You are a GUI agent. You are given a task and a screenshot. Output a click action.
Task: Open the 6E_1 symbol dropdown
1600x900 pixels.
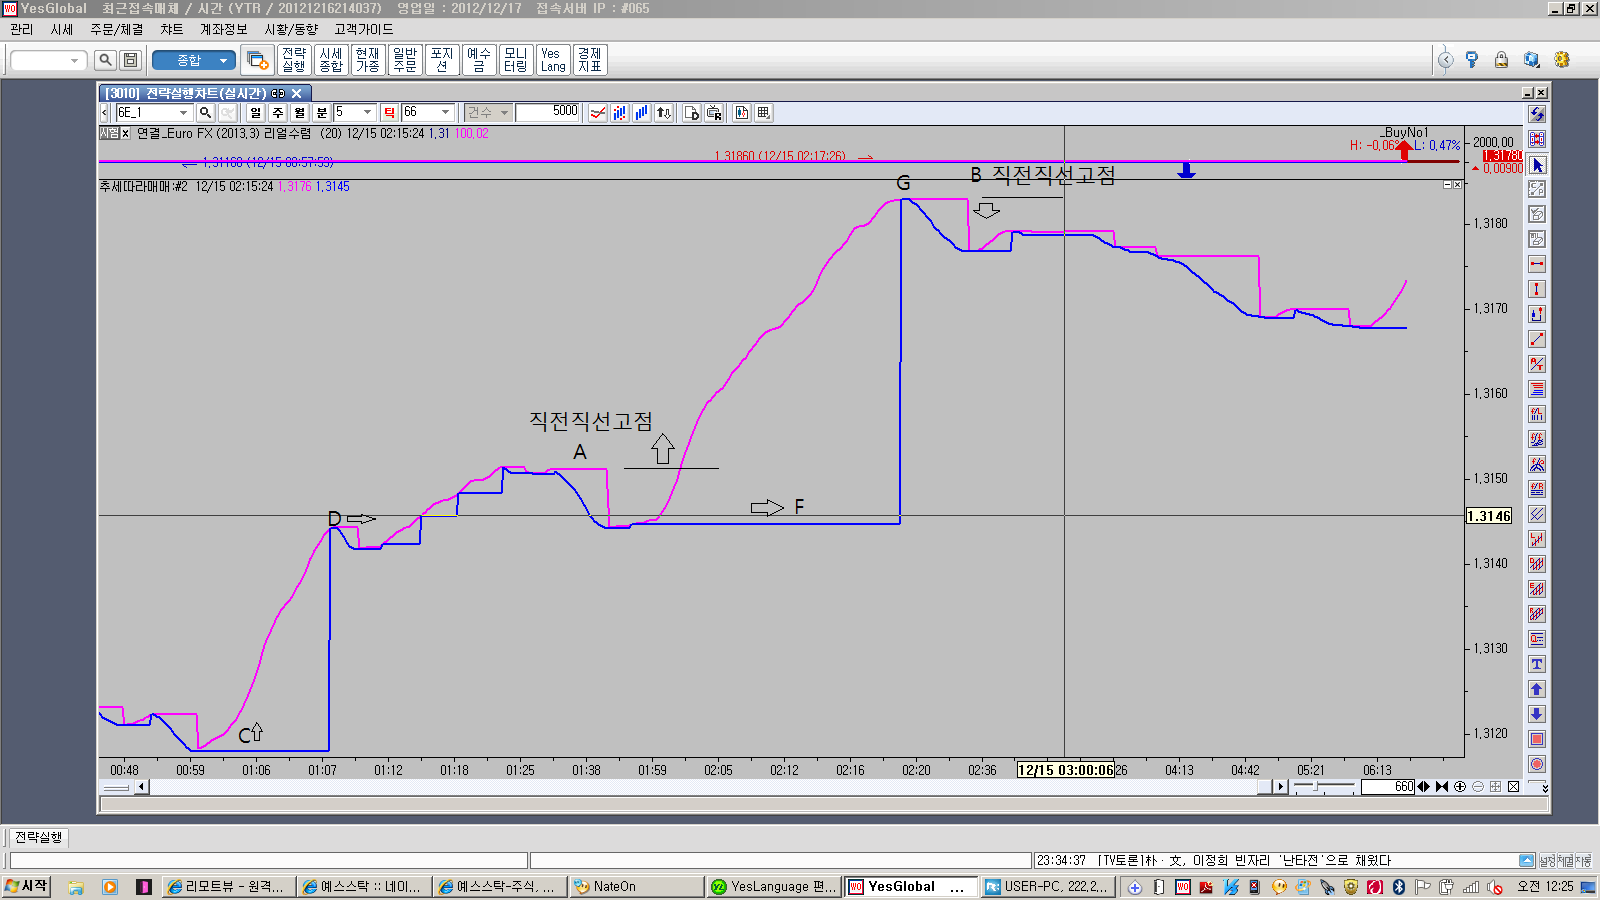(x=183, y=113)
